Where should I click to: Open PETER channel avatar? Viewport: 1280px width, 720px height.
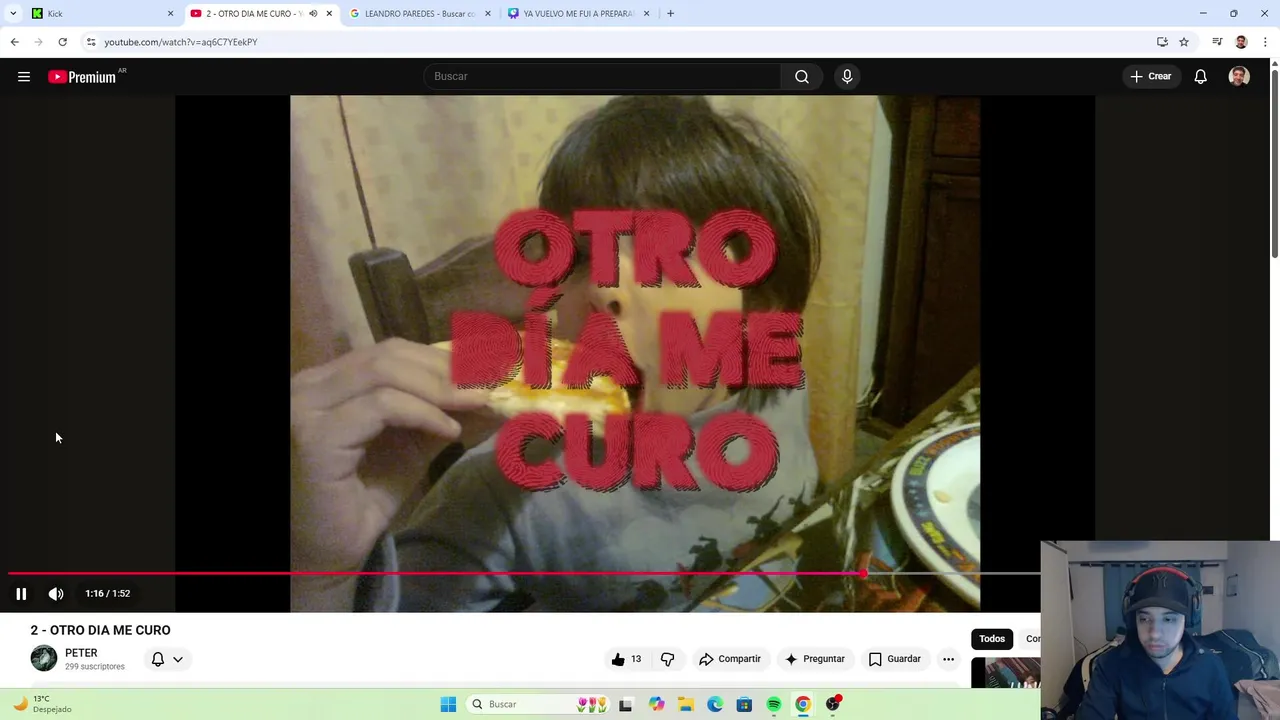pyautogui.click(x=44, y=658)
